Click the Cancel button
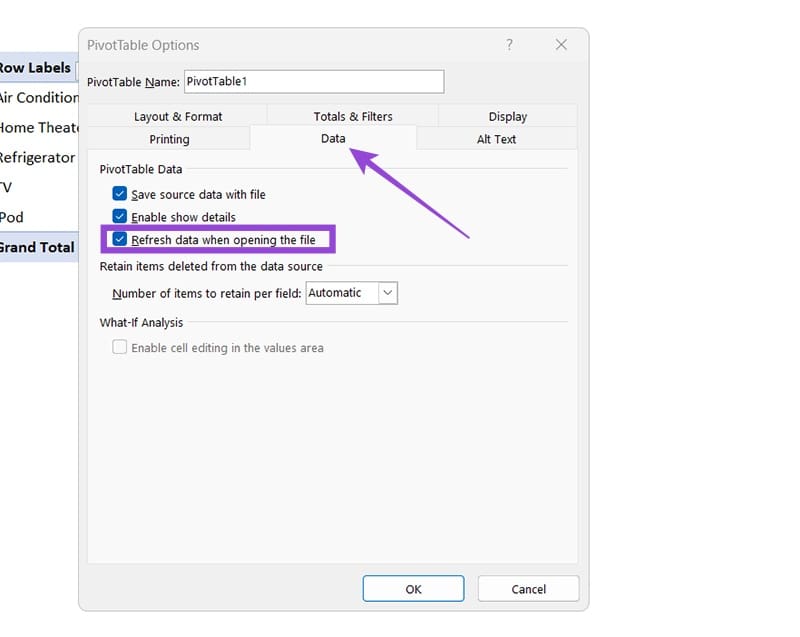Viewport: 800px width, 637px height. 528,589
